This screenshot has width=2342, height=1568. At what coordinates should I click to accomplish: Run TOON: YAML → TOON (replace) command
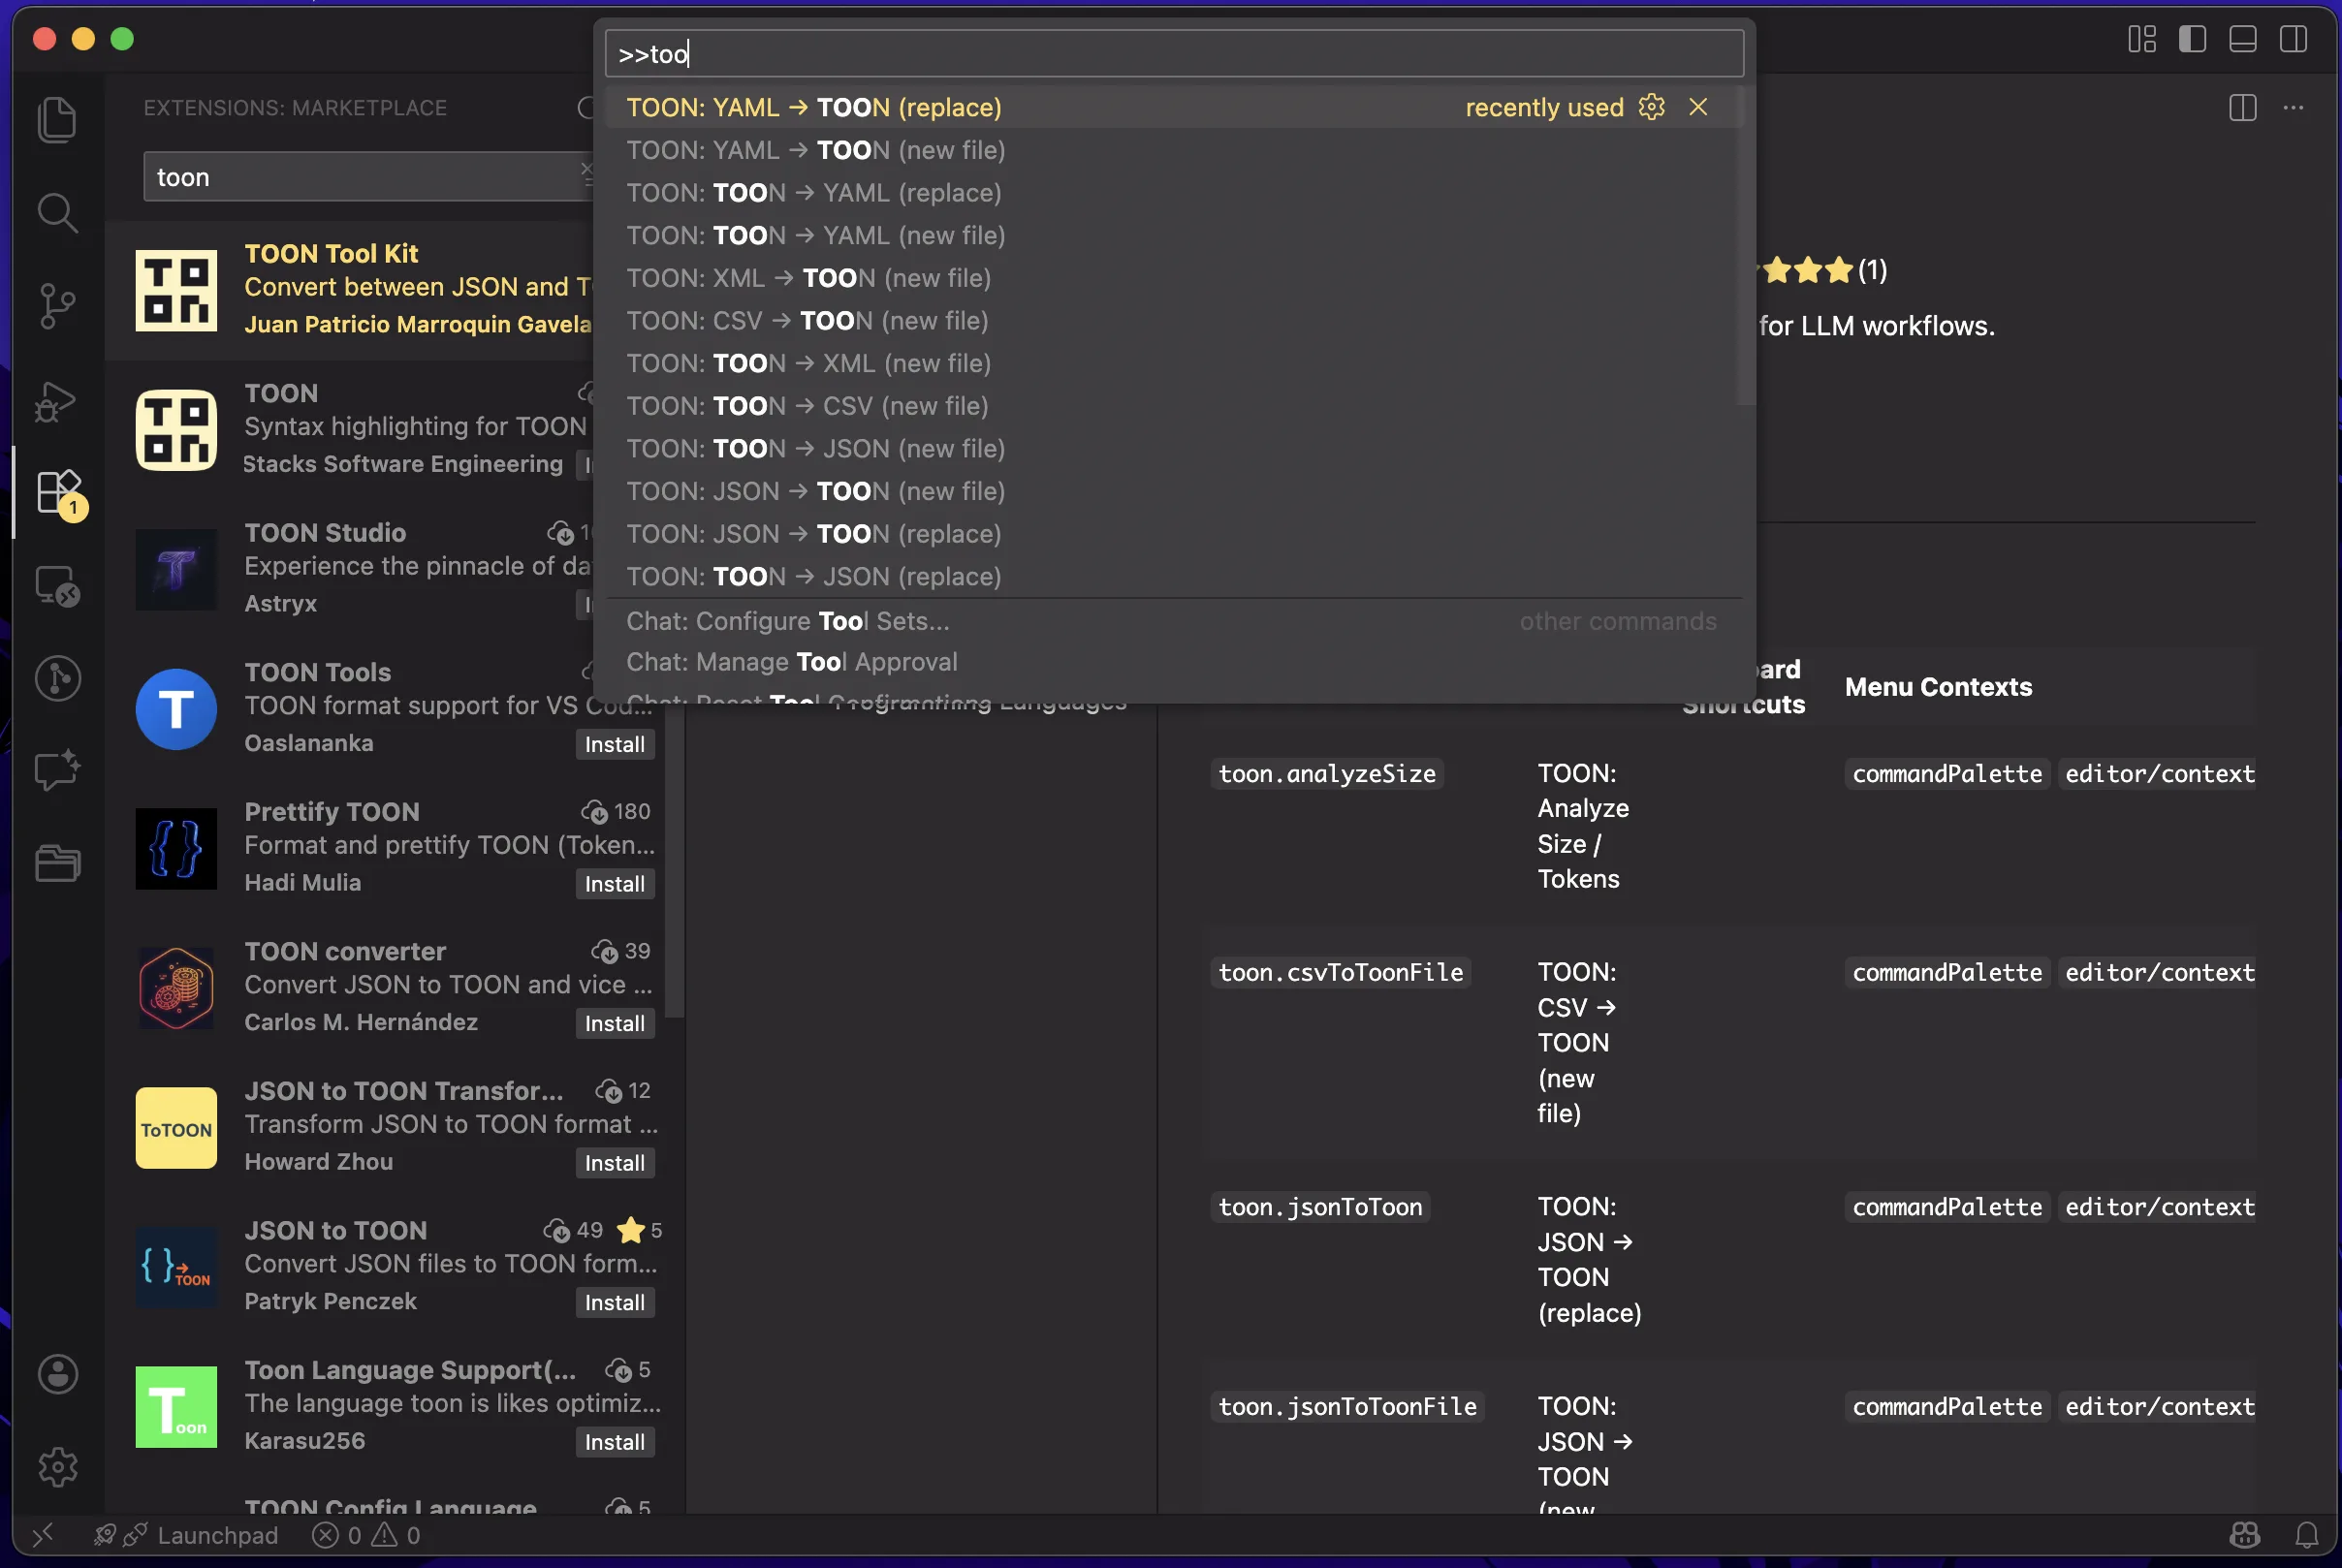pyautogui.click(x=1174, y=107)
